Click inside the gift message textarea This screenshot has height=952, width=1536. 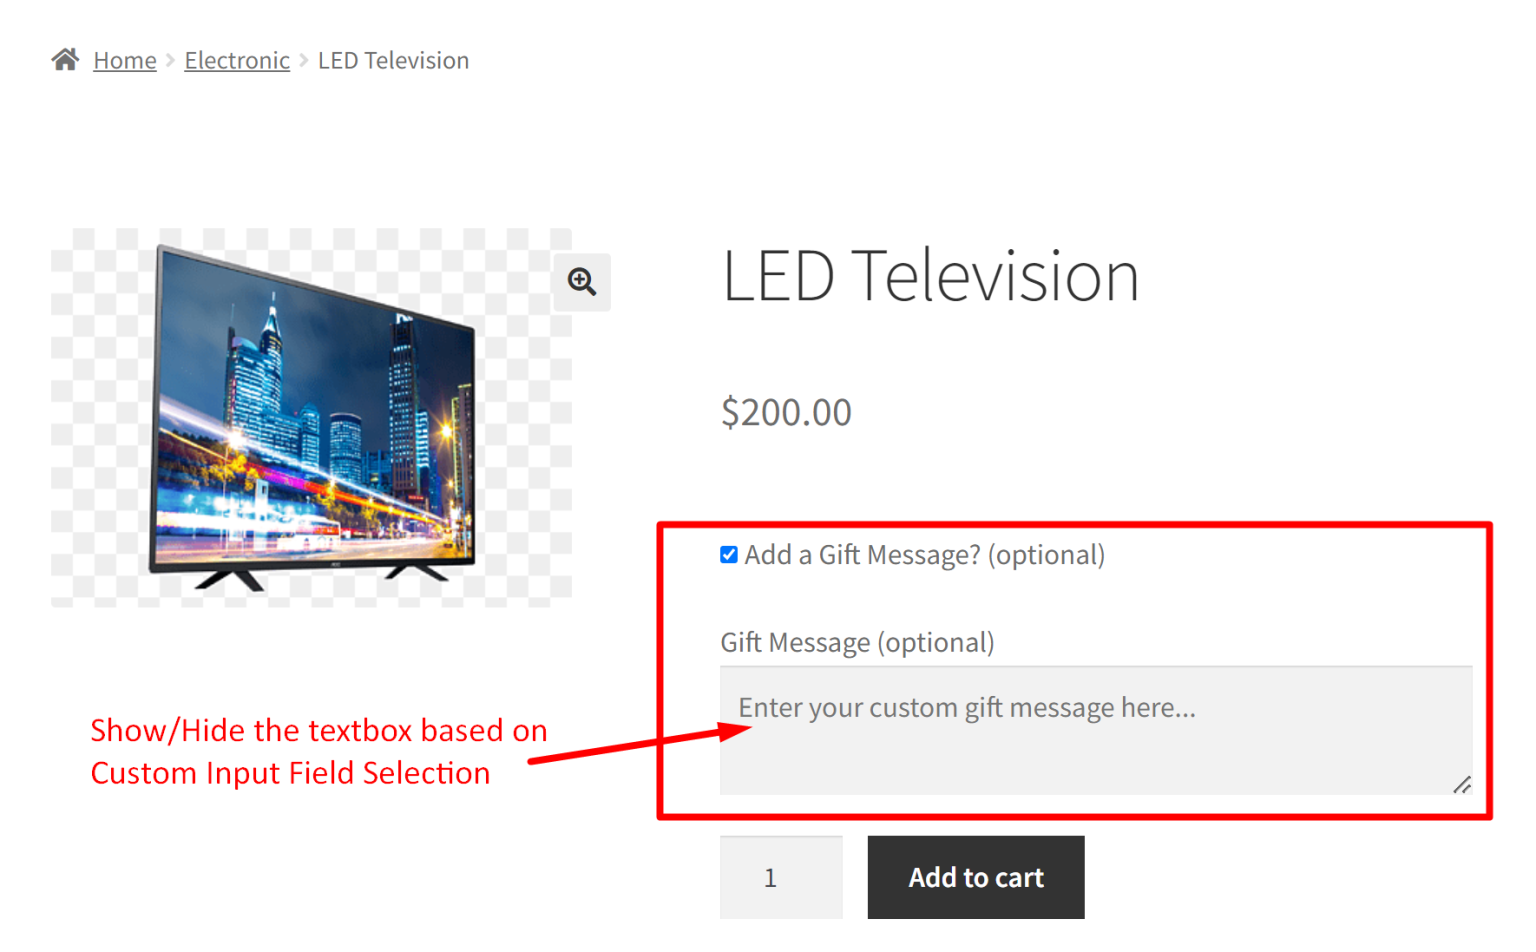1090,730
